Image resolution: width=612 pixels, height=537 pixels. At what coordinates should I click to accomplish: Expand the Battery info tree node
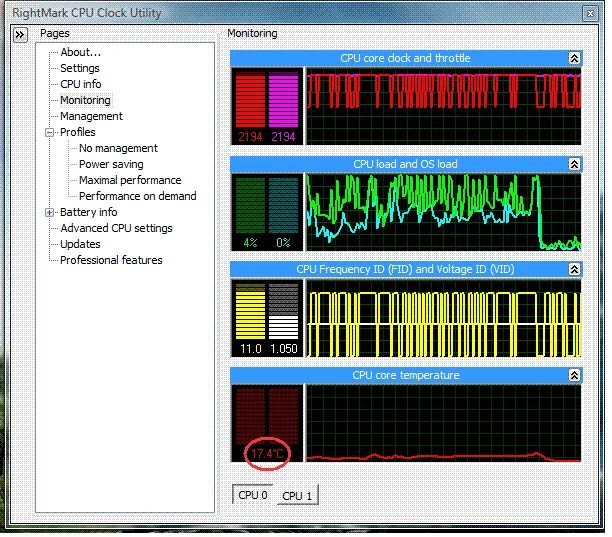click(49, 213)
